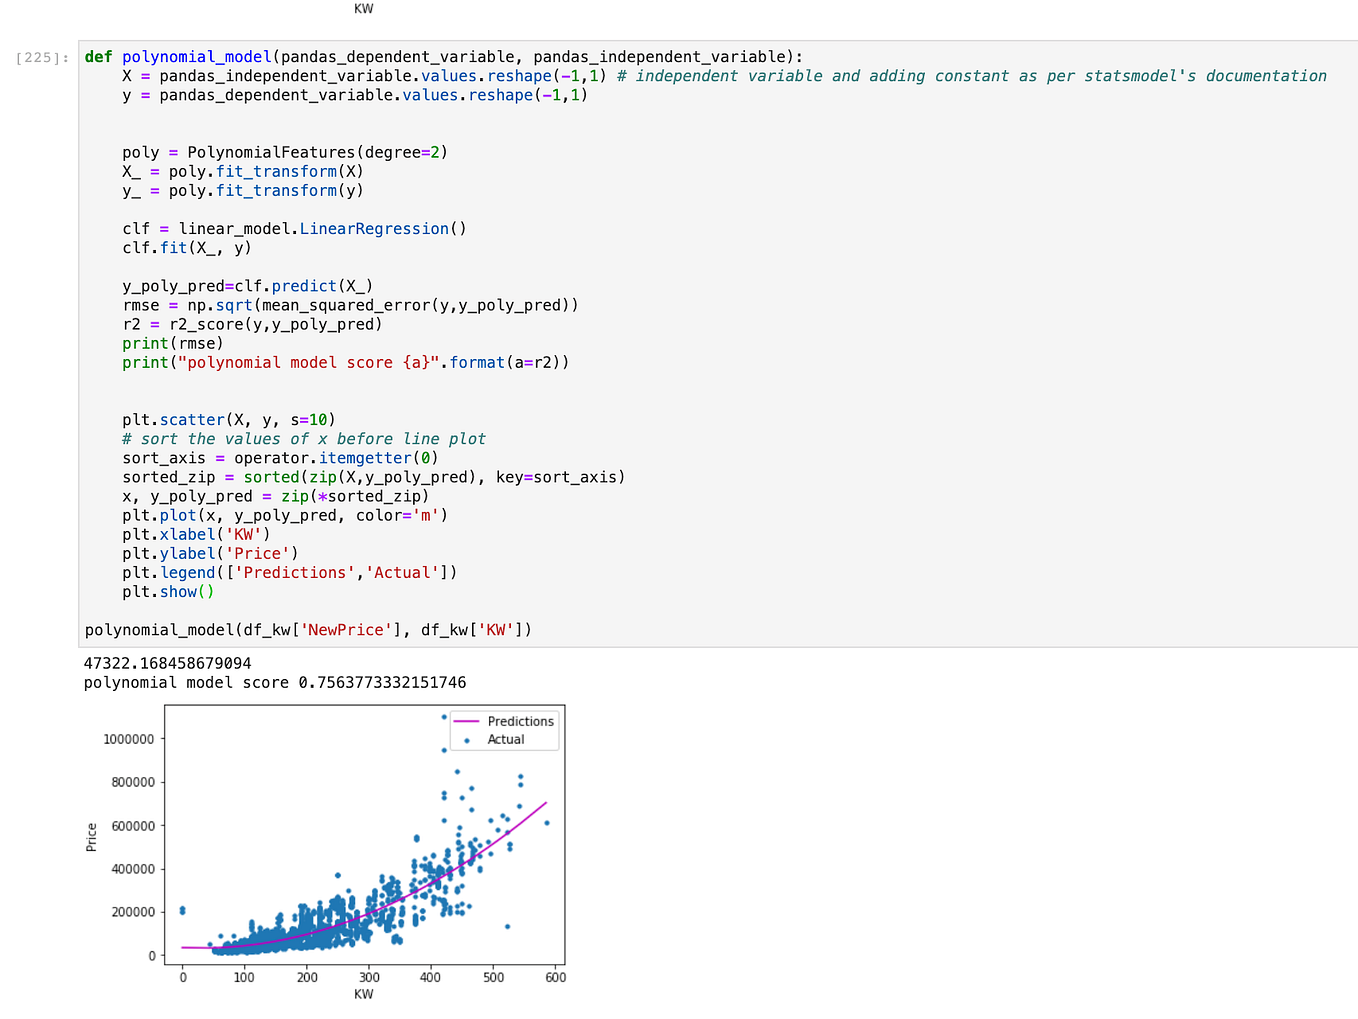Viewport: 1358px width, 1019px height.
Task: Click the polynomial_model(df_kw['NewPrice'], df_kw['KW']) call
Action: pyautogui.click(x=307, y=629)
